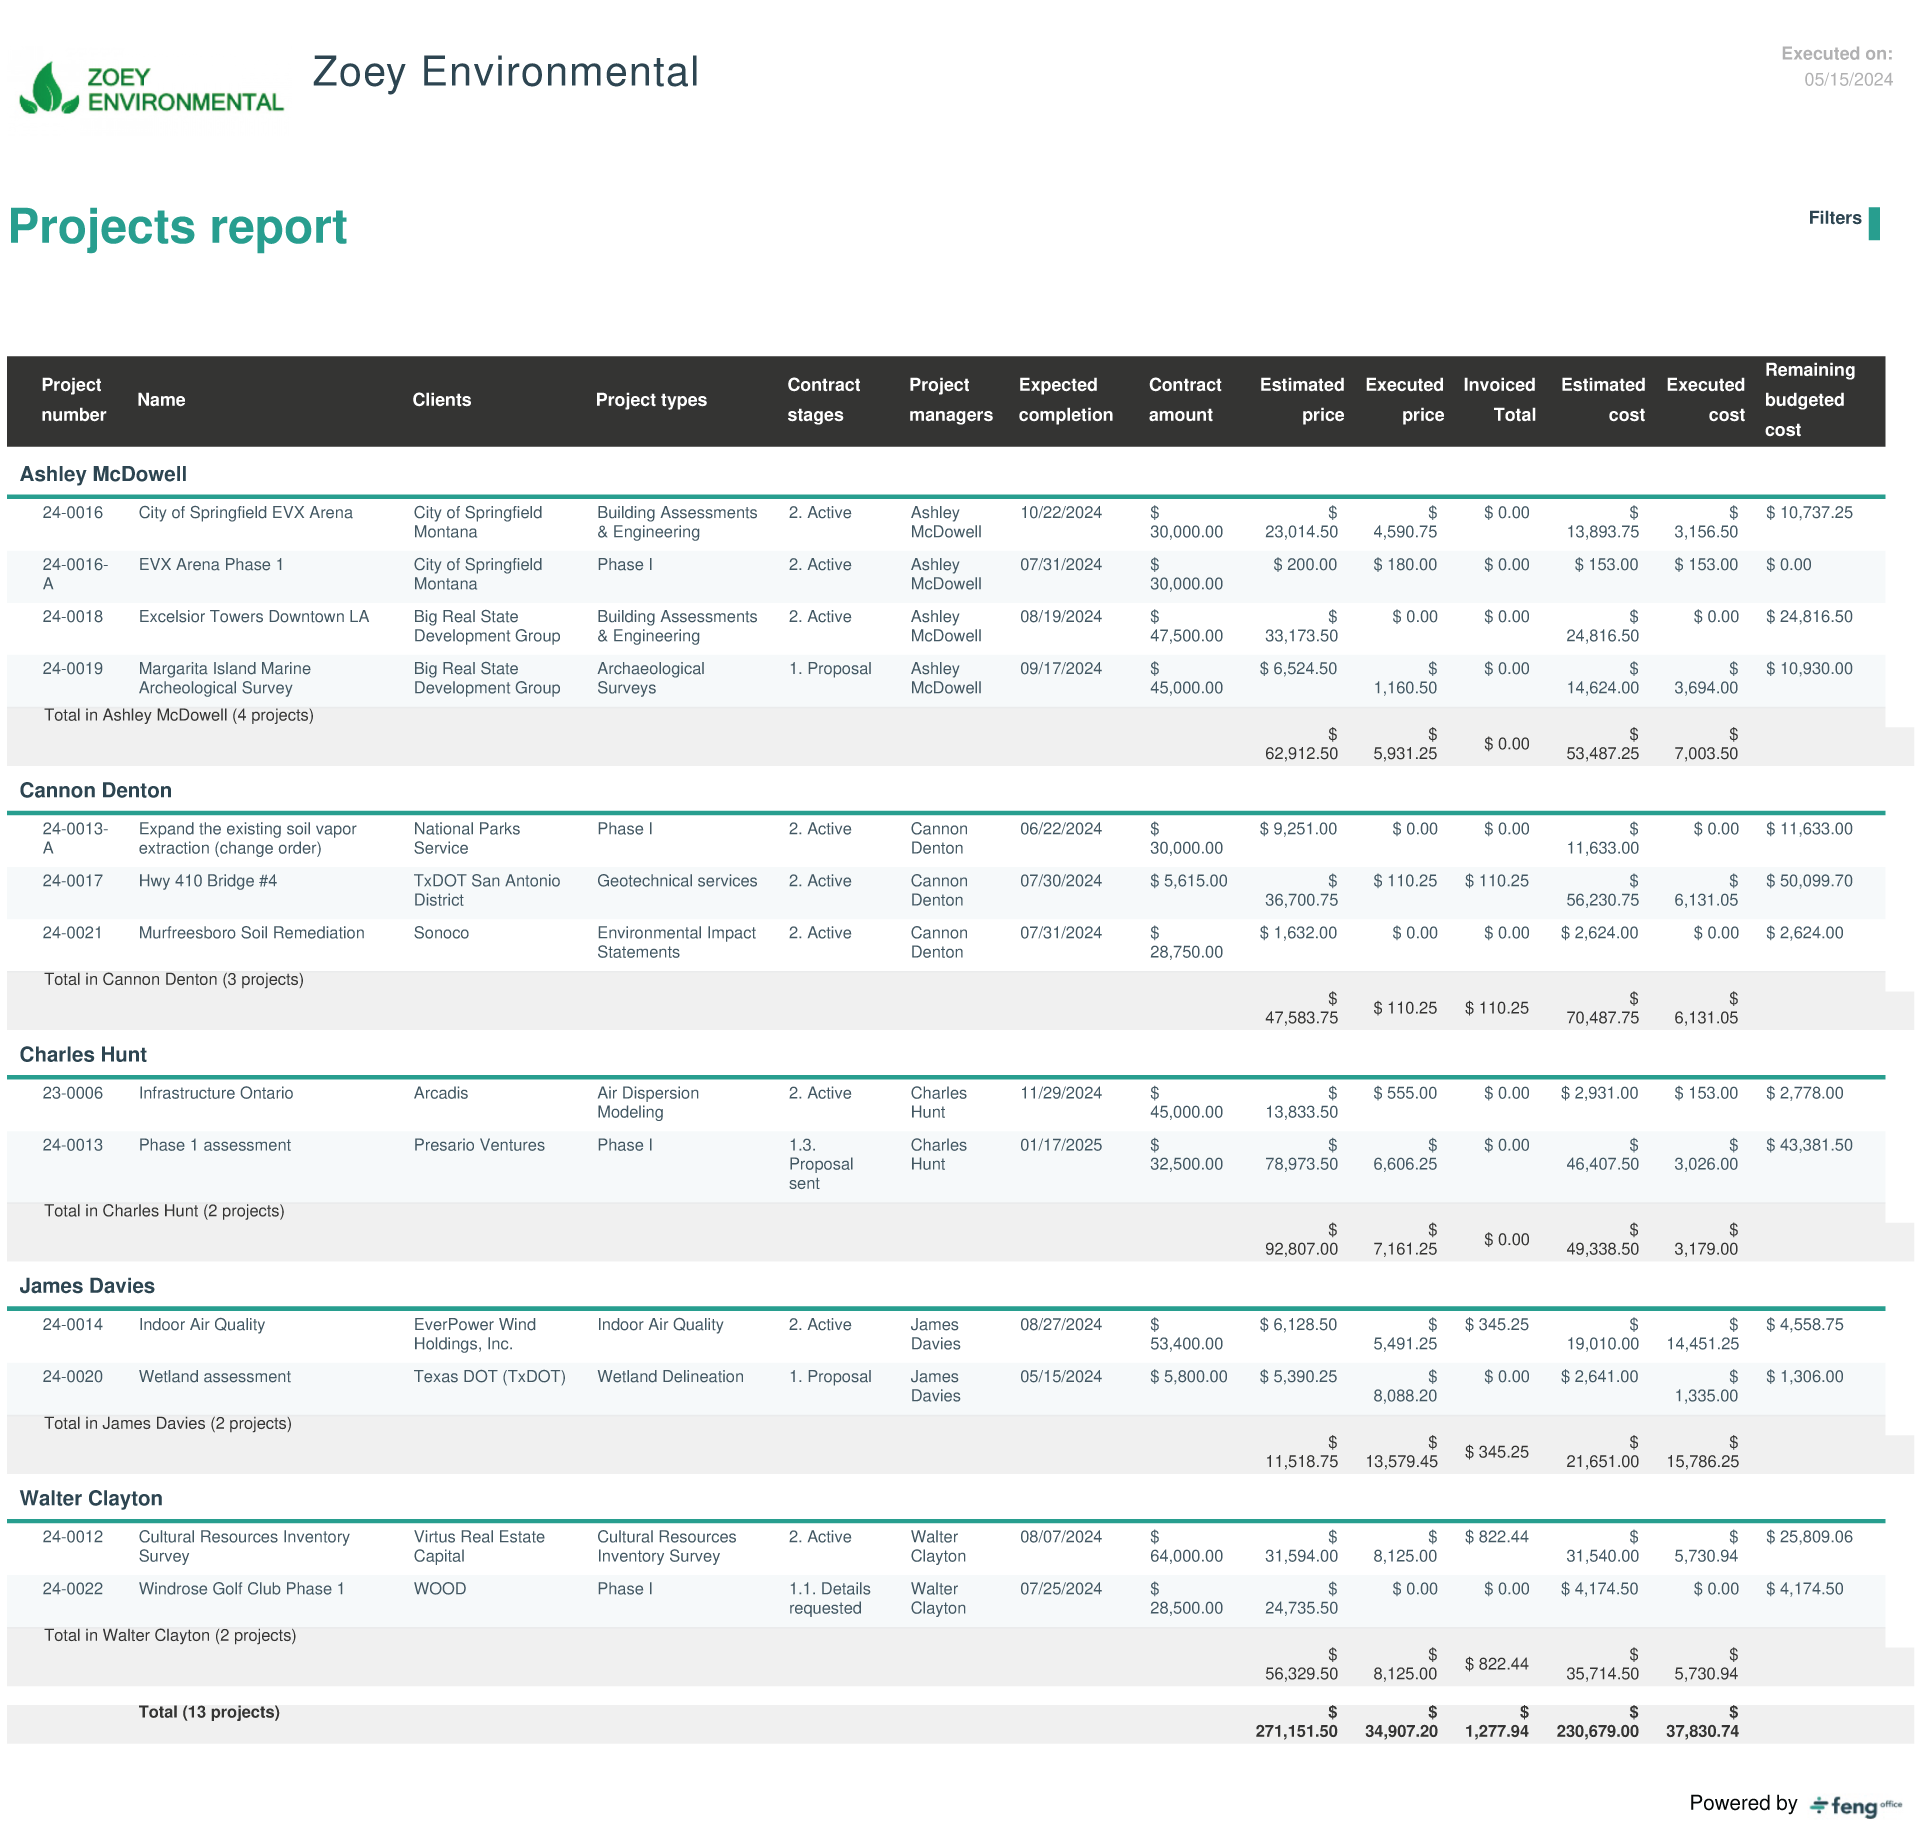Click the Arcadis client entry
Viewport: 1920px width, 1831px height.
(x=440, y=1093)
